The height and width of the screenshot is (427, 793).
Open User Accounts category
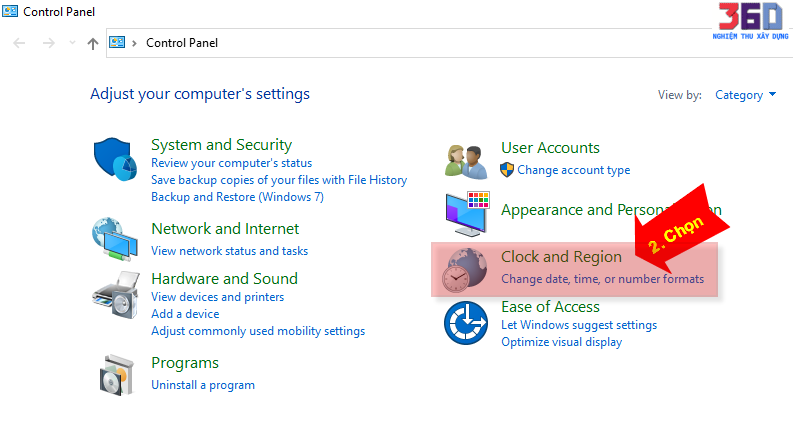[550, 148]
